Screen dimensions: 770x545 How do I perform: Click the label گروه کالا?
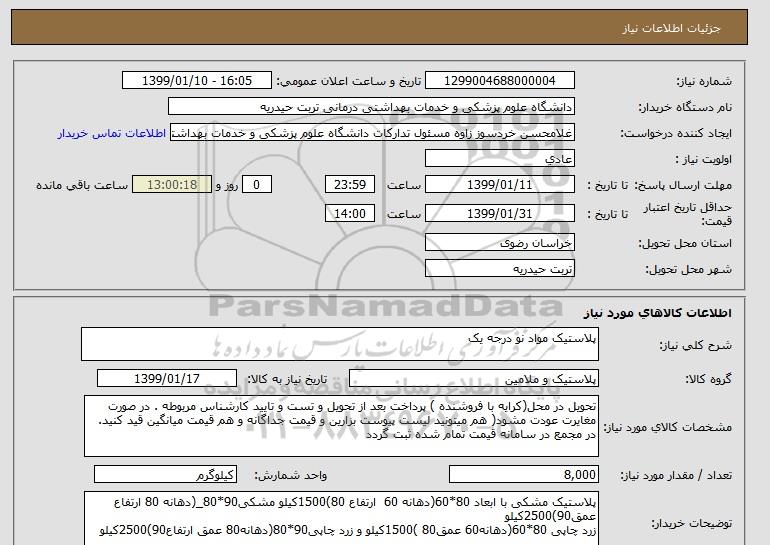[x=708, y=379]
